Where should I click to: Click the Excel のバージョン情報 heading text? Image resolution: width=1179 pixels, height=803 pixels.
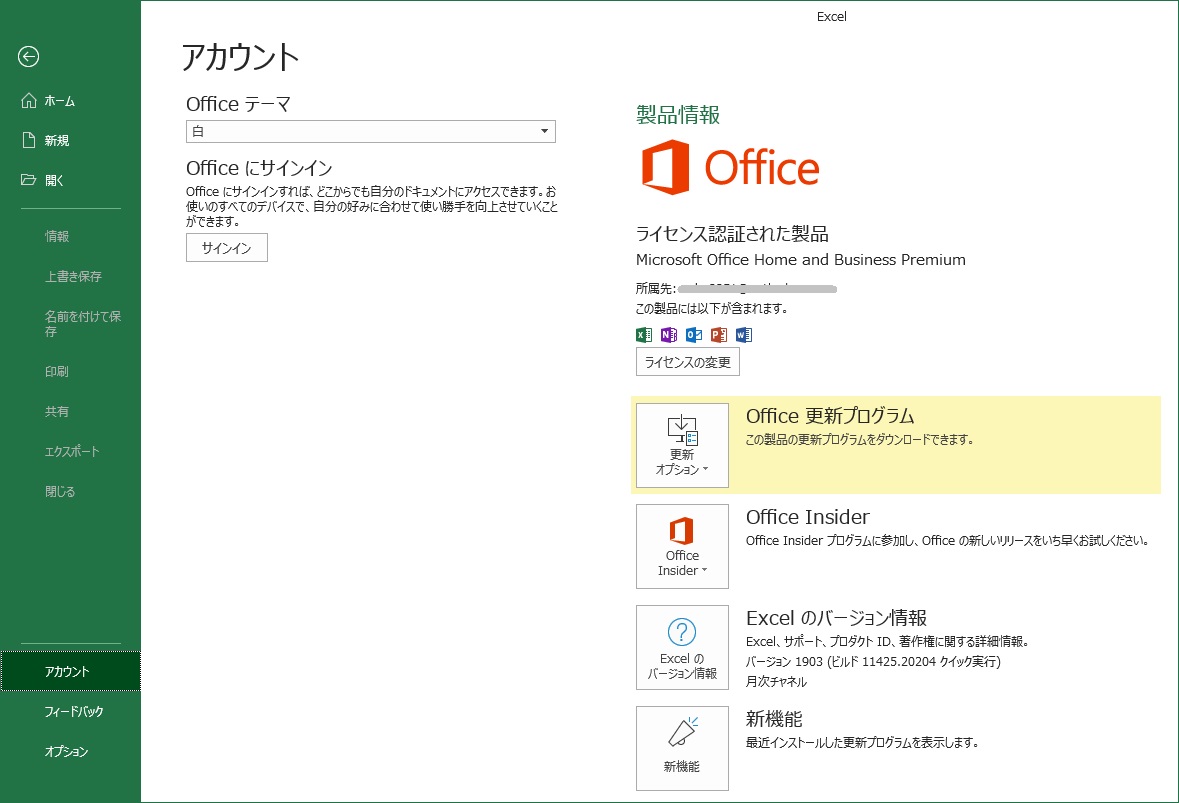coord(836,618)
